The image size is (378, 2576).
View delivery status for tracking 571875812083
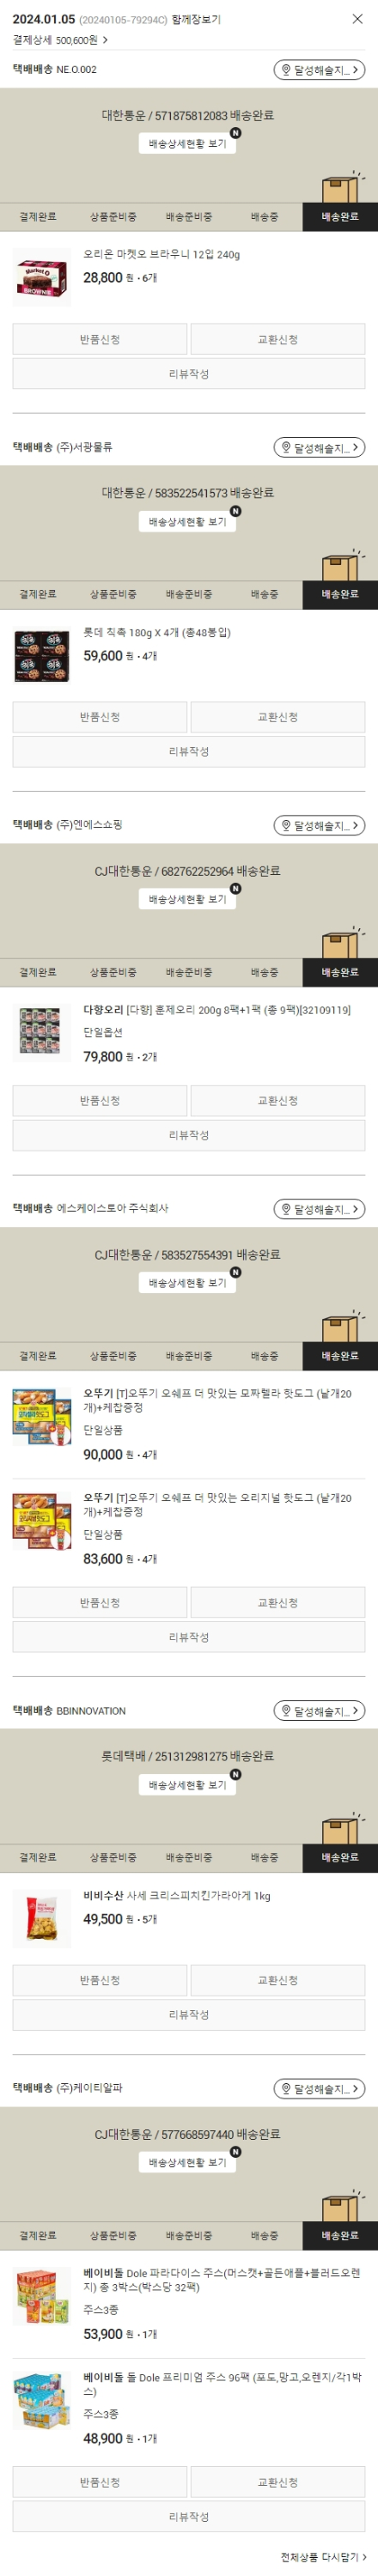[x=188, y=144]
